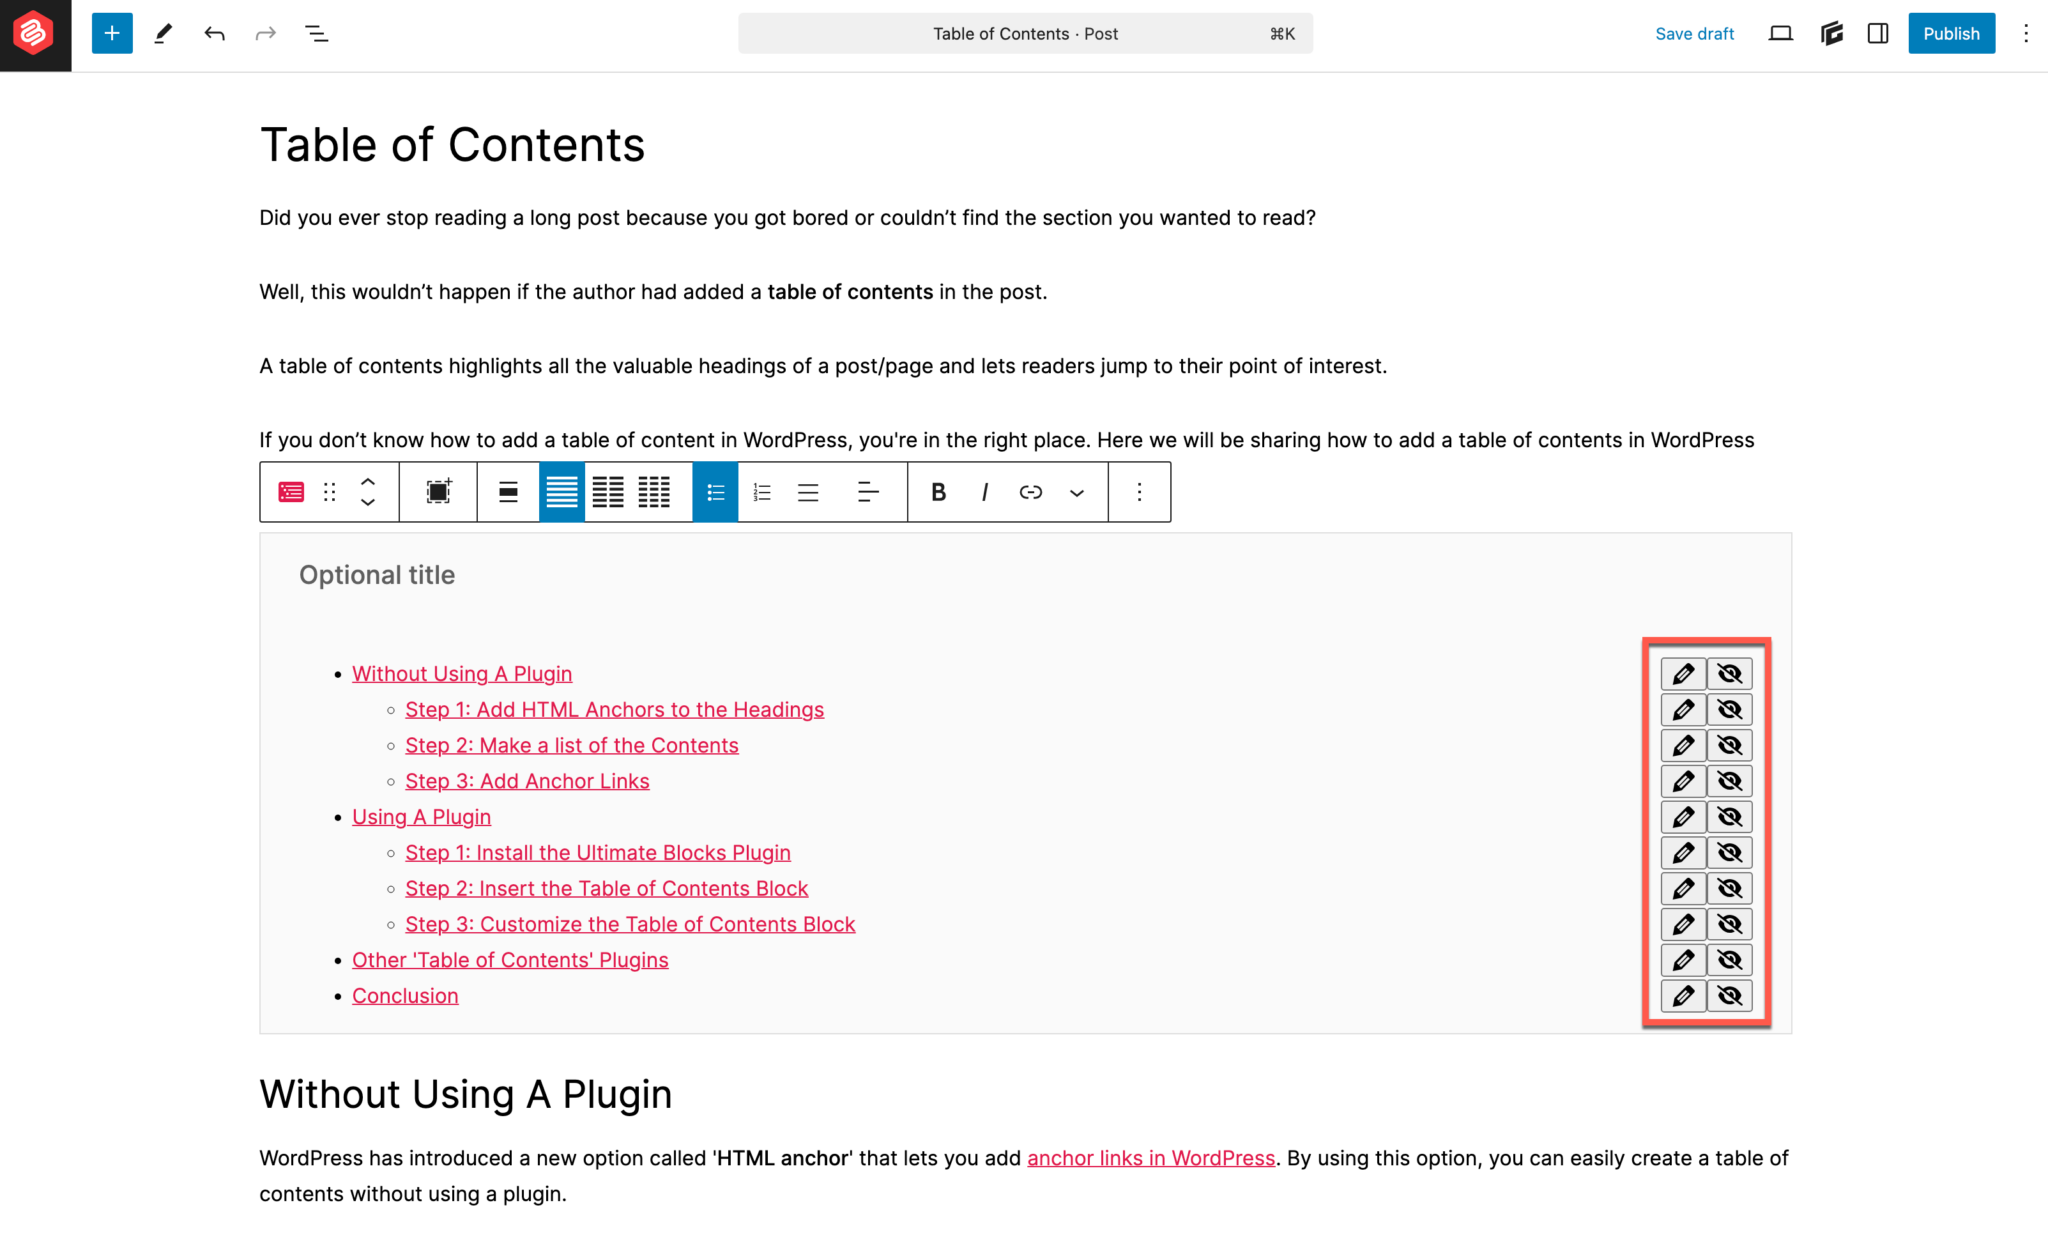Open the block's three-dot options menu

point(1139,492)
